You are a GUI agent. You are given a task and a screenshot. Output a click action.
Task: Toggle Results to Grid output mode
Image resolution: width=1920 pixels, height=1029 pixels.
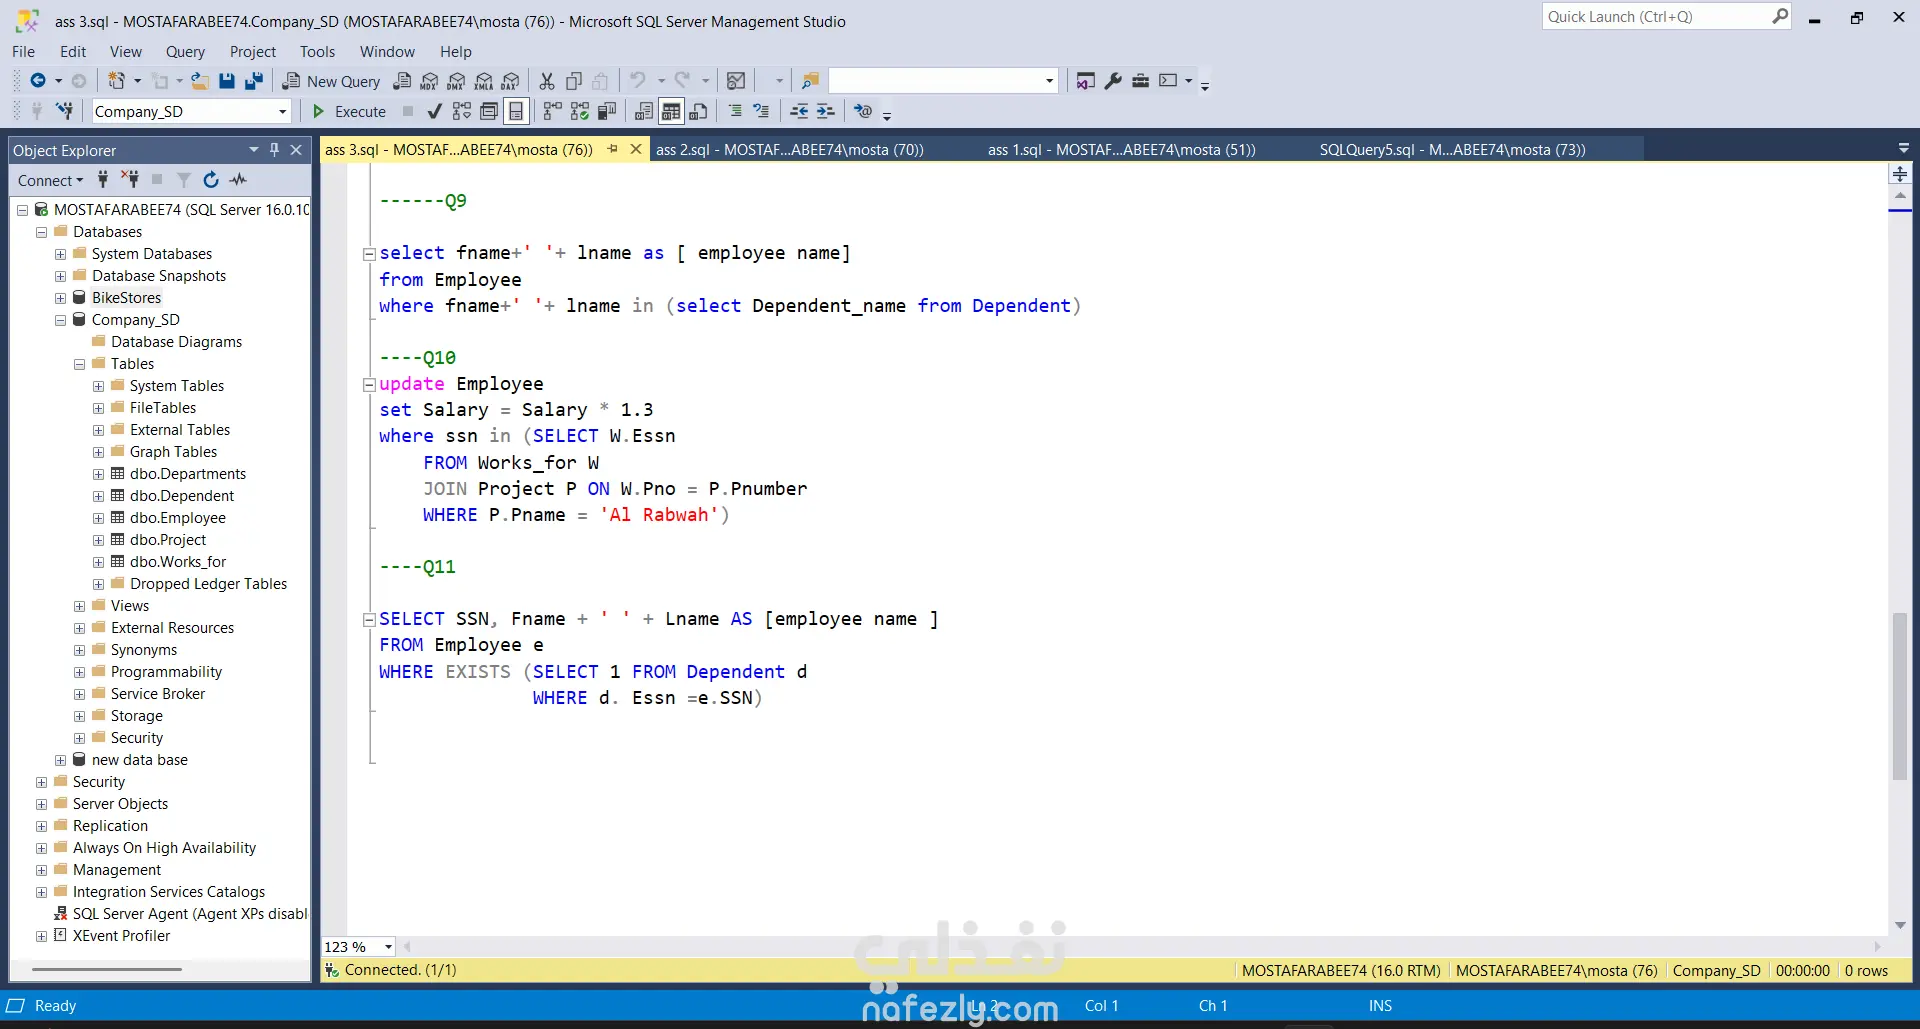click(671, 111)
